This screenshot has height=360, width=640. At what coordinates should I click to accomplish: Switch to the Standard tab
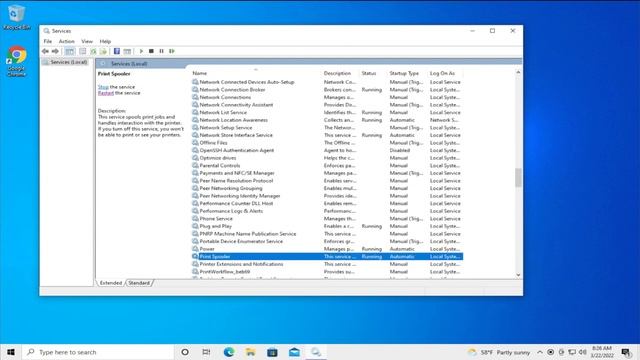139,283
